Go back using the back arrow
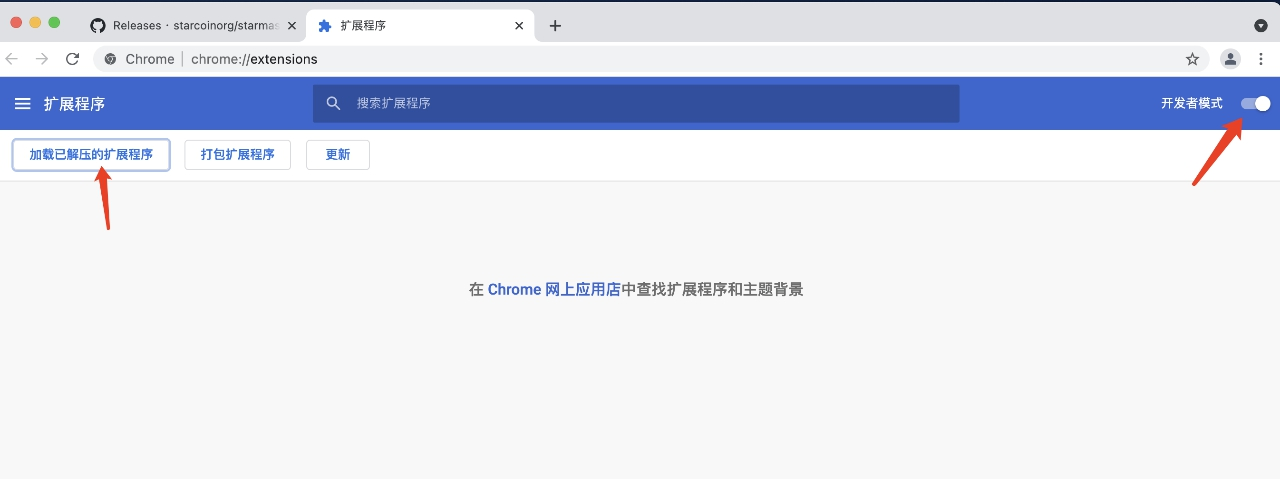Screen dimensions: 1280x479 click(12, 59)
